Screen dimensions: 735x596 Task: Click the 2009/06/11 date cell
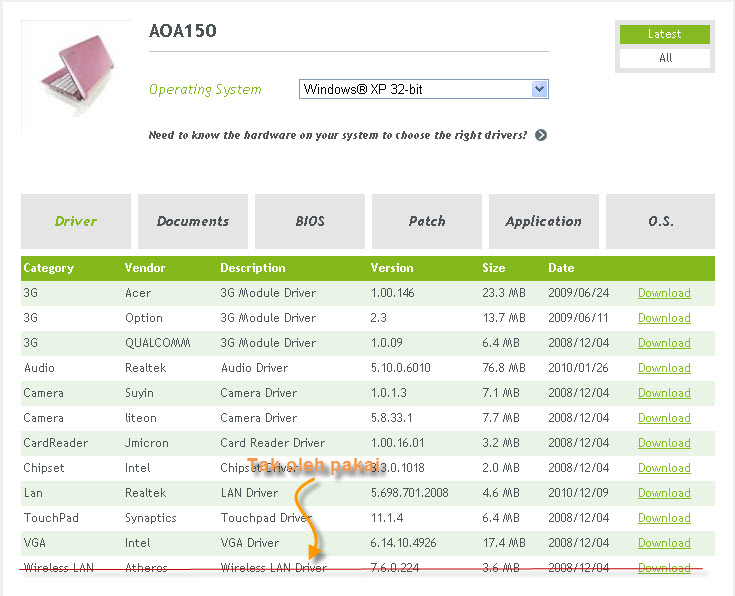pyautogui.click(x=578, y=318)
